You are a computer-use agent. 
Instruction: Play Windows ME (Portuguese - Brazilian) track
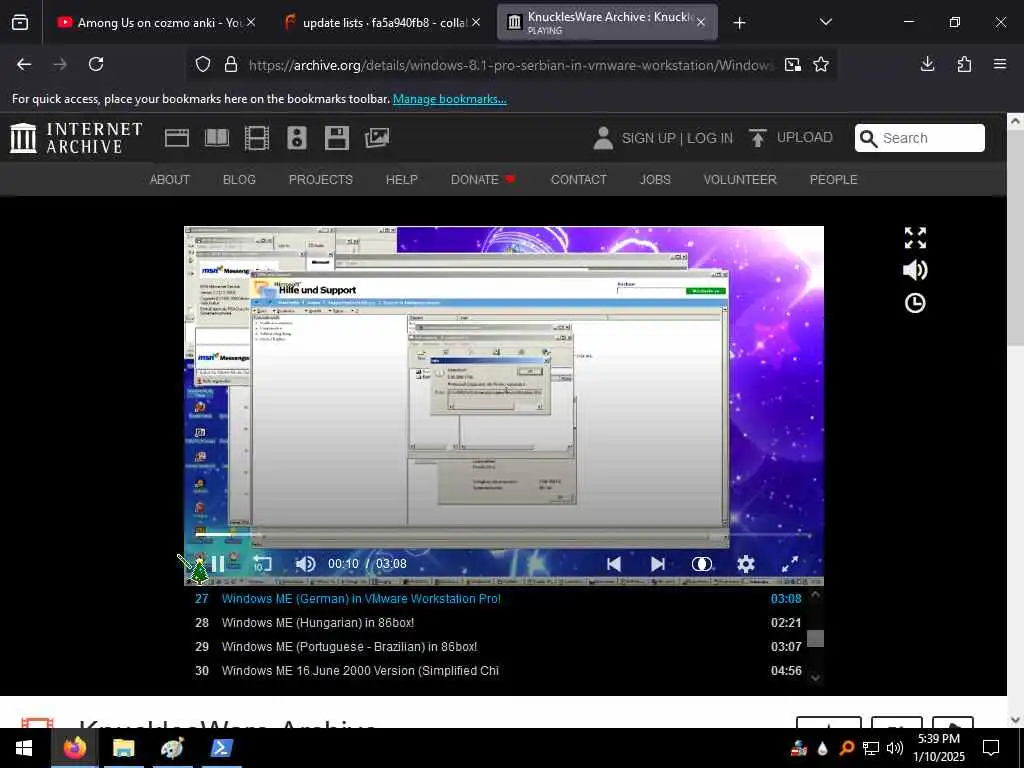coord(498,647)
